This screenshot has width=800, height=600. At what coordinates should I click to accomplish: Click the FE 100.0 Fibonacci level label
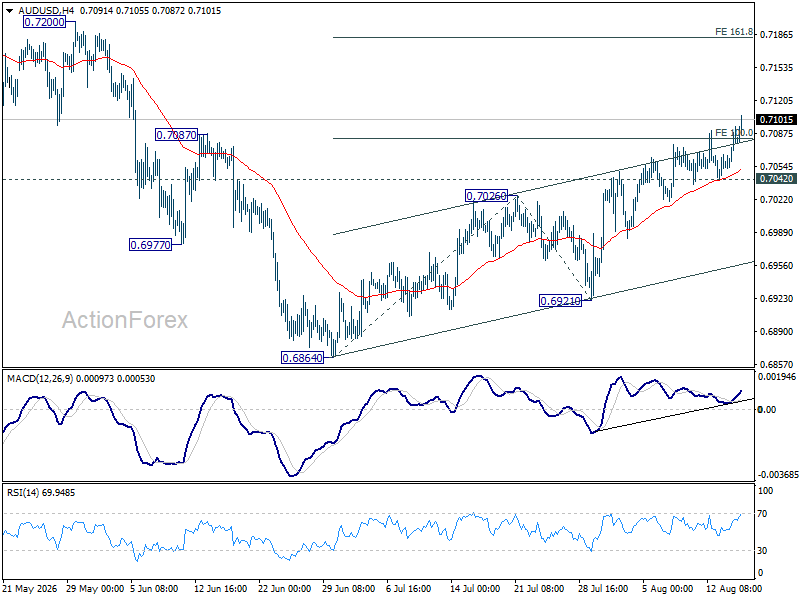coord(734,133)
